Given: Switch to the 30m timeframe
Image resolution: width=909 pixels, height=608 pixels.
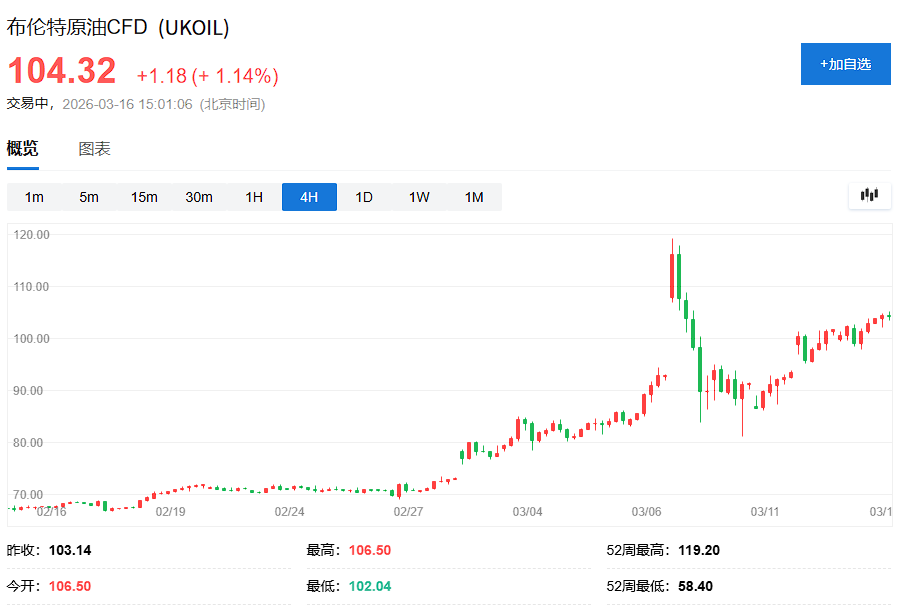Looking at the screenshot, I should click(198, 197).
